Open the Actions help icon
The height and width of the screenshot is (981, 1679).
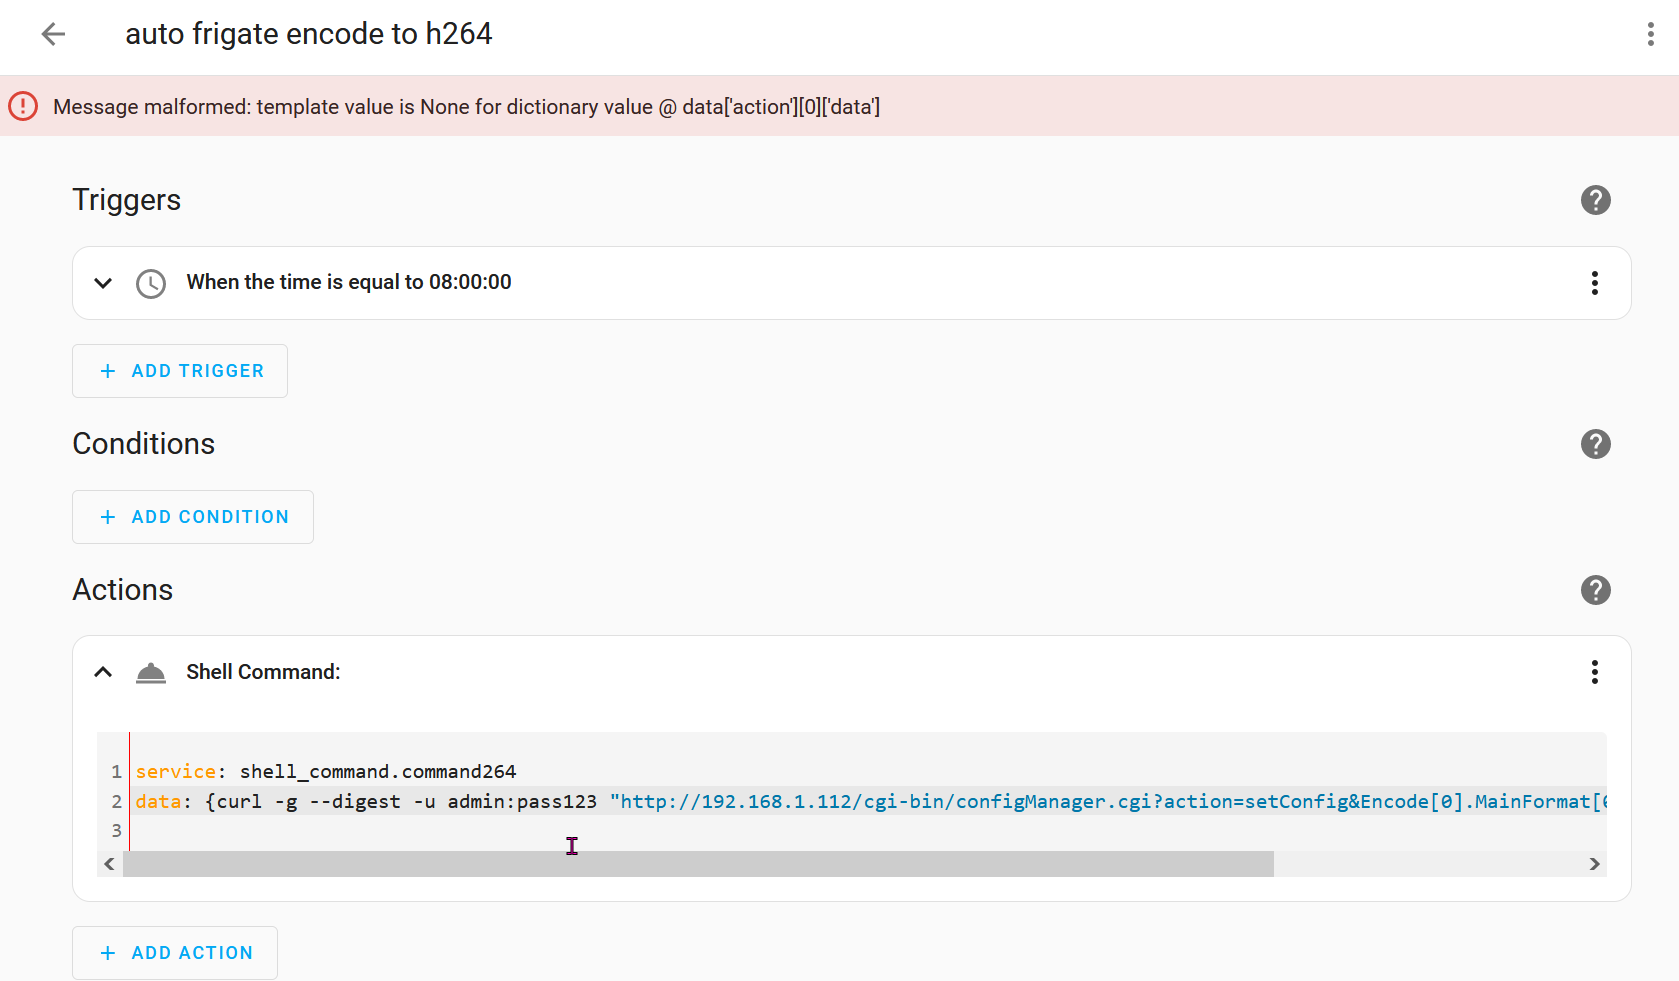click(1595, 590)
